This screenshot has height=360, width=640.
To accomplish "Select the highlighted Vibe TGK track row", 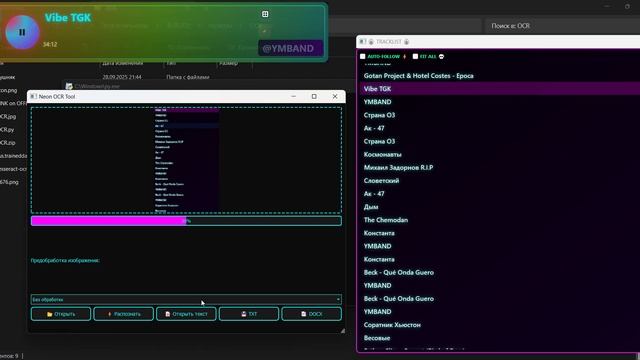I will point(500,89).
